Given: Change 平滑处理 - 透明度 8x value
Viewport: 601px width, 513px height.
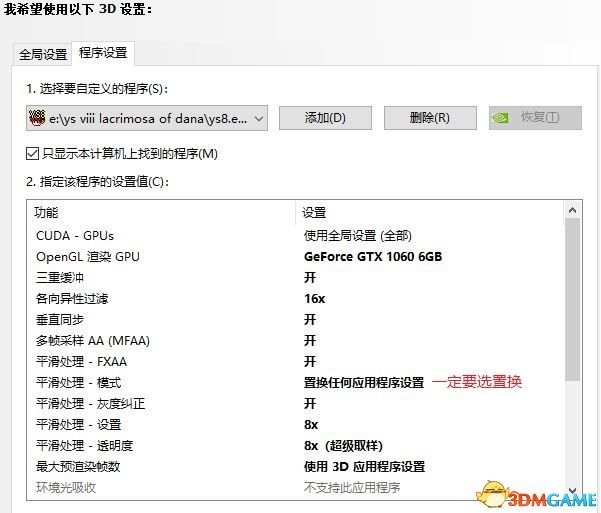Looking at the screenshot, I should coord(343,445).
